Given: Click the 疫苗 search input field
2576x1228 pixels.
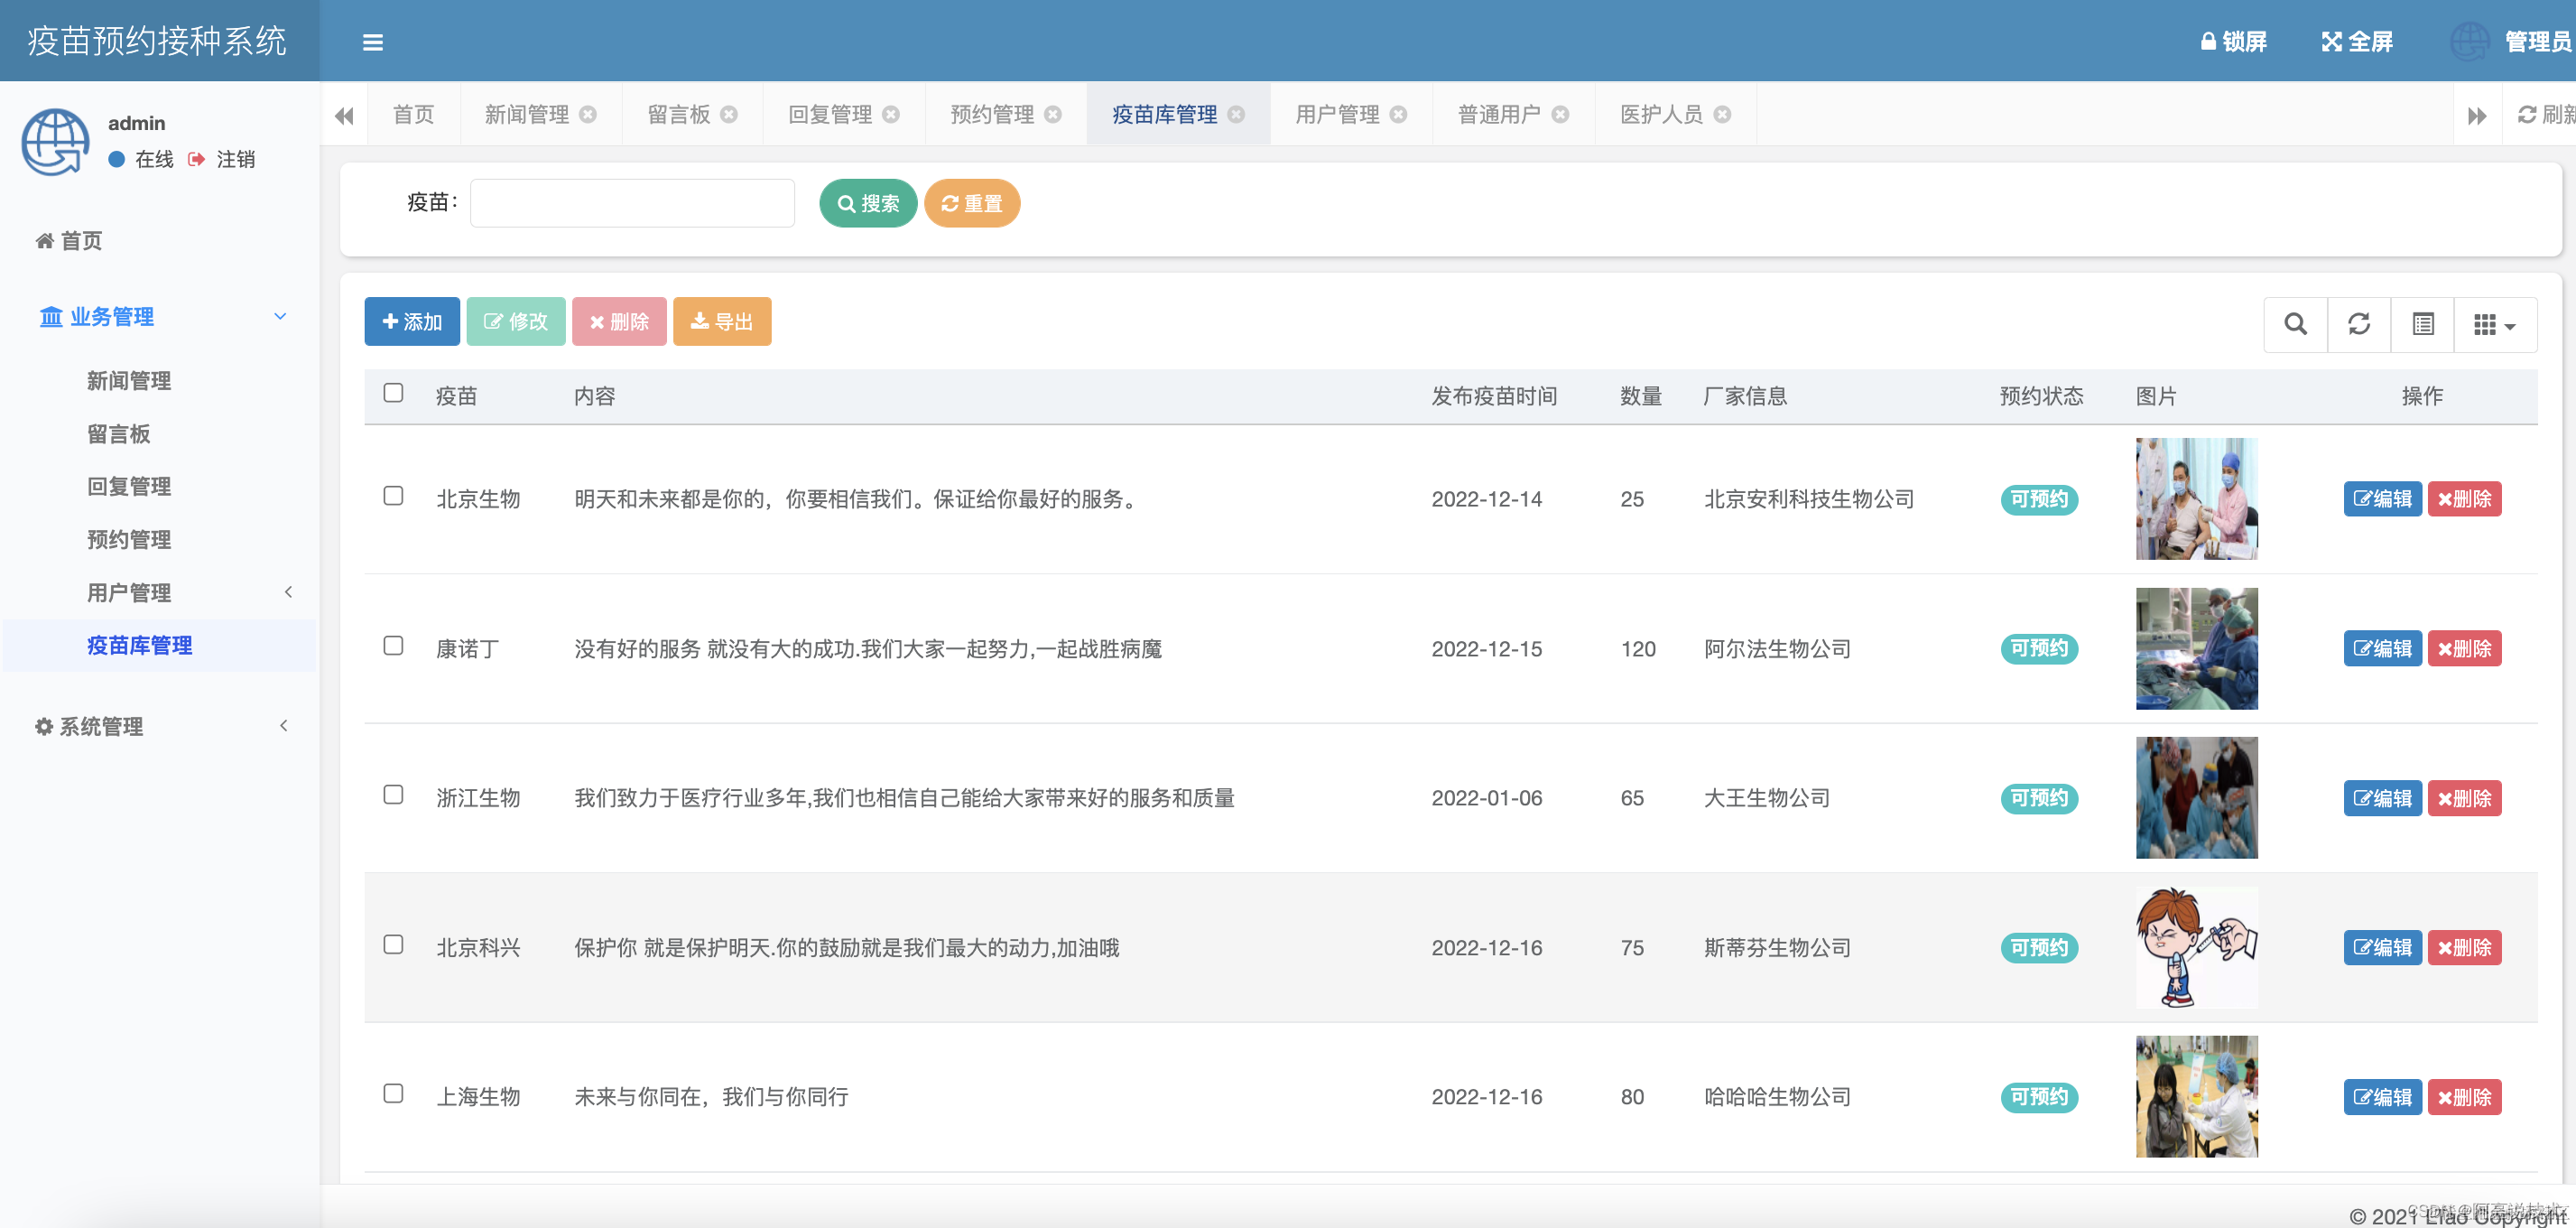Looking at the screenshot, I should coord(632,203).
